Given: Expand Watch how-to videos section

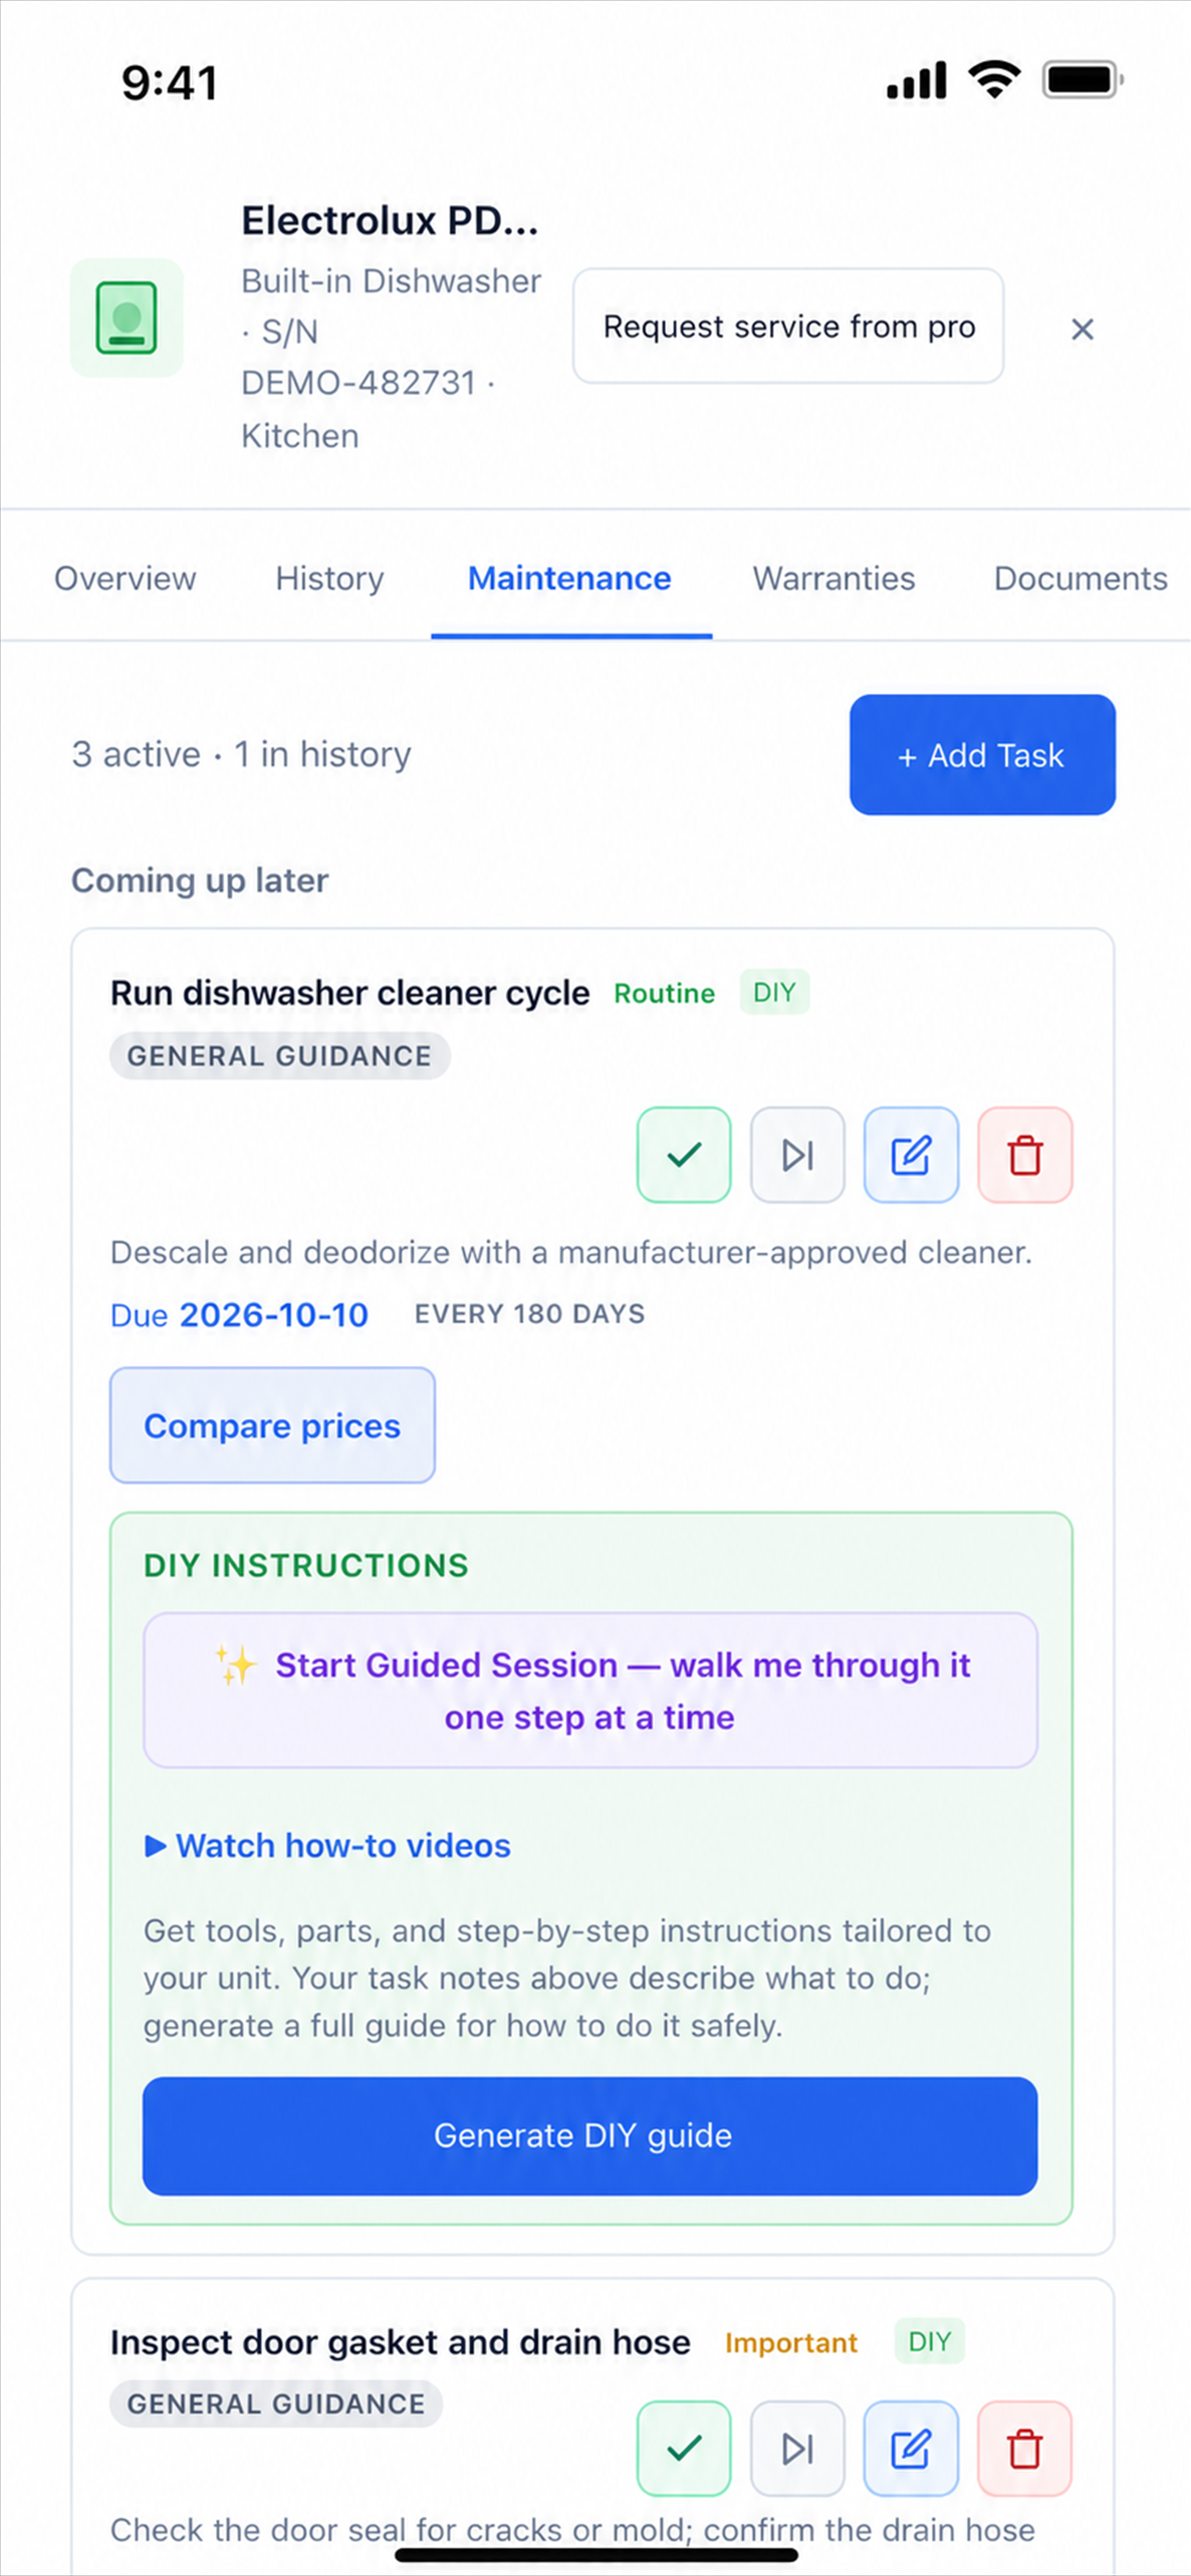Looking at the screenshot, I should coord(328,1845).
